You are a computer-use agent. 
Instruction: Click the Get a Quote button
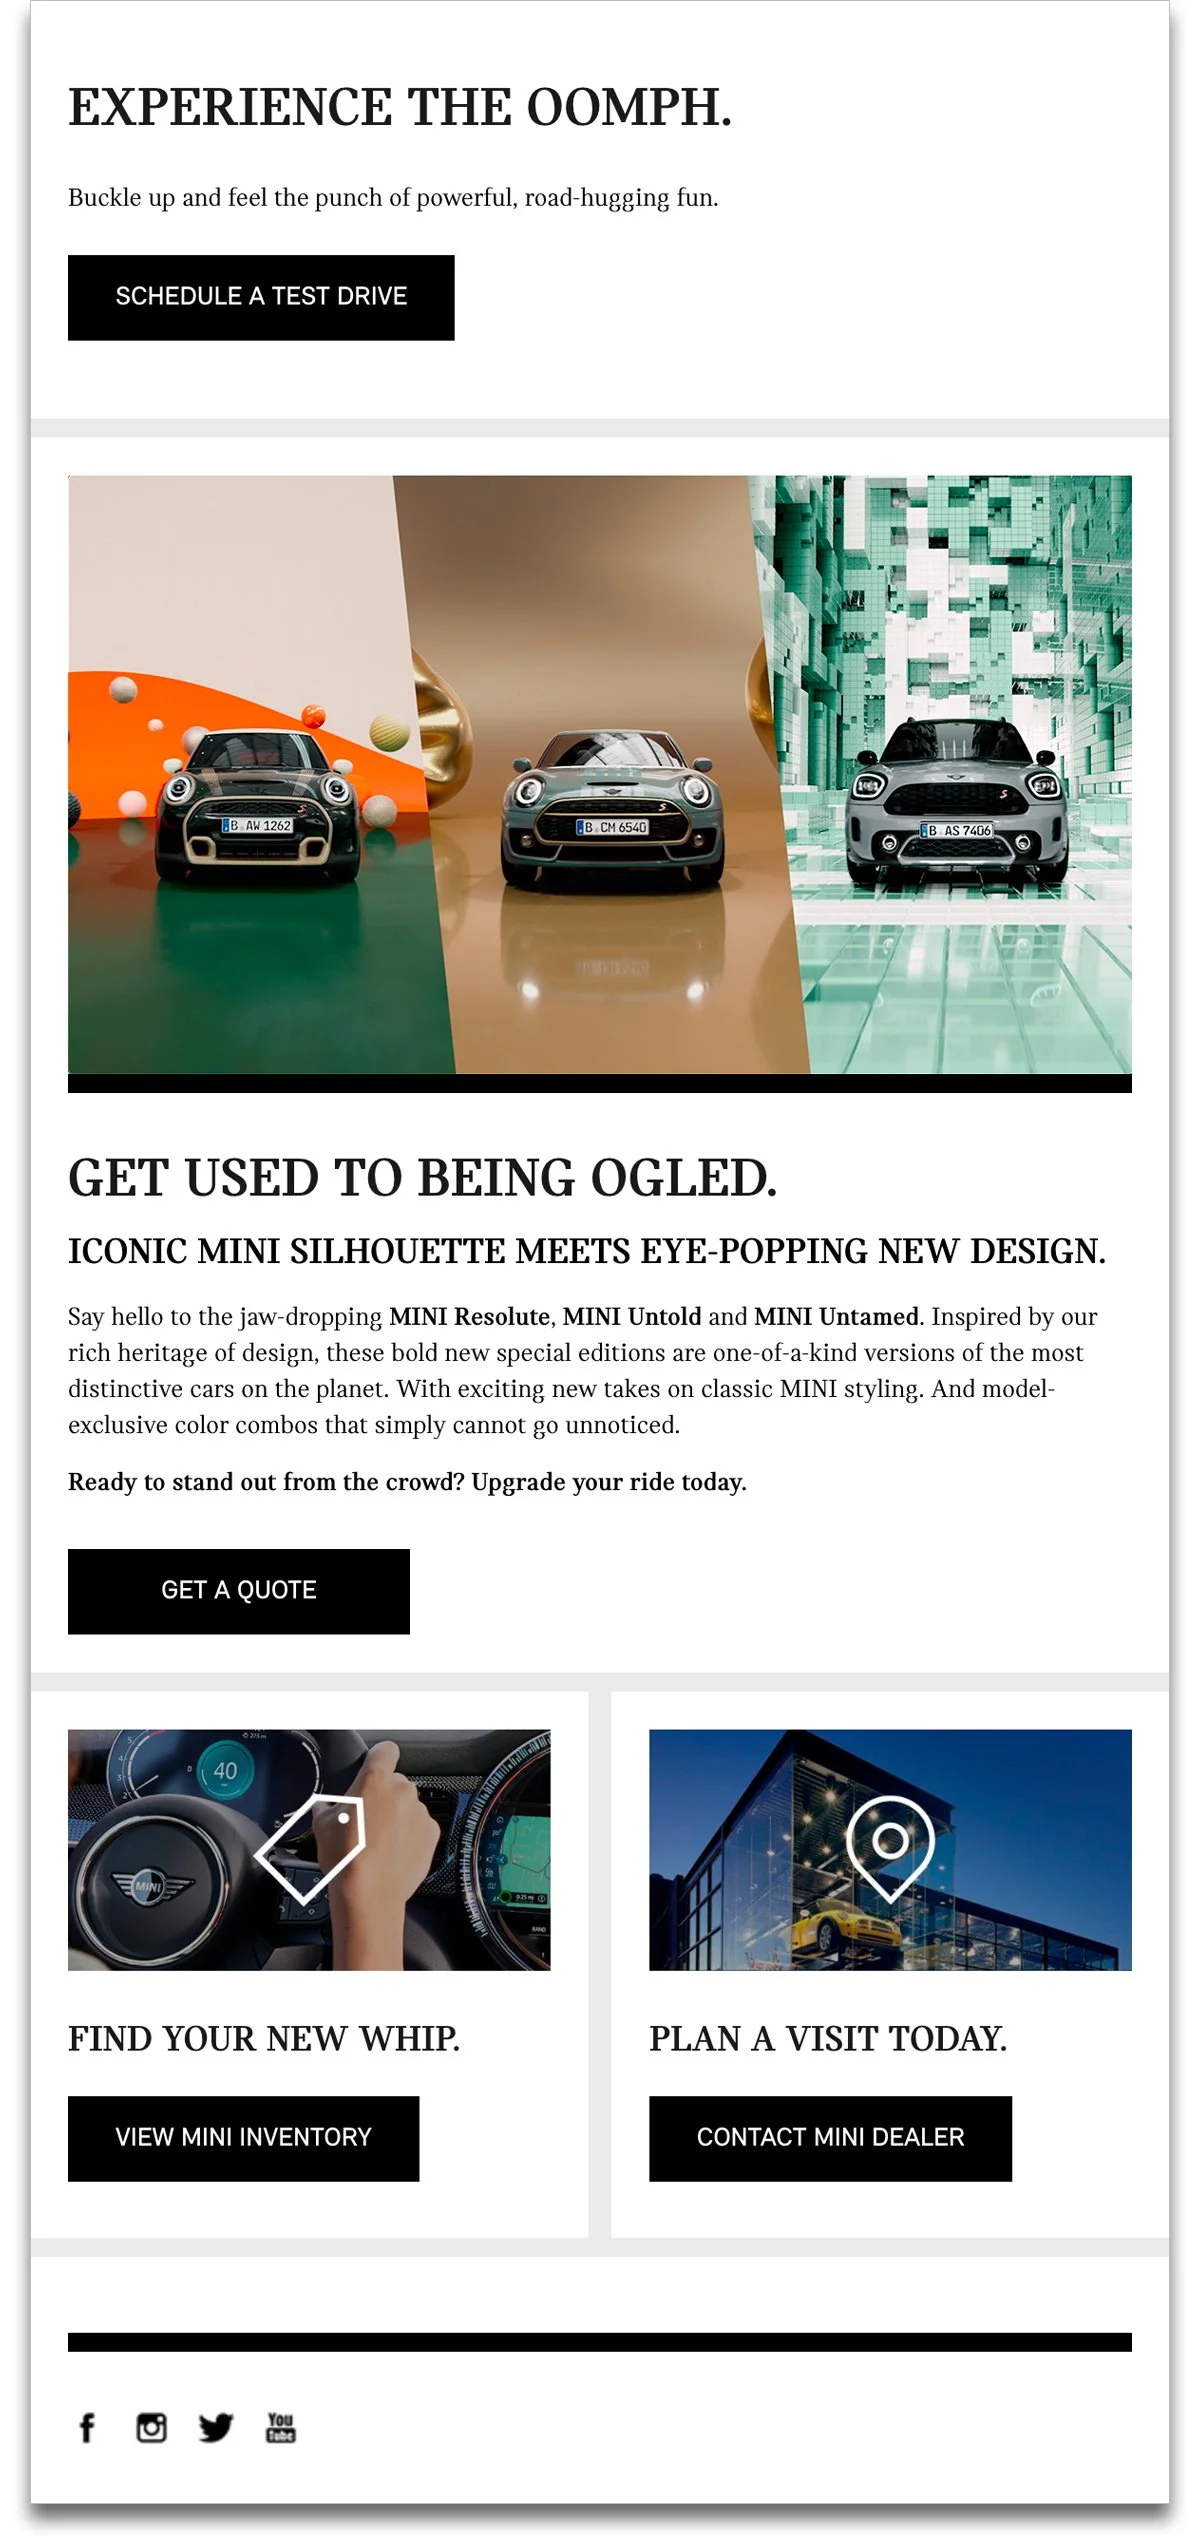pyautogui.click(x=239, y=1591)
